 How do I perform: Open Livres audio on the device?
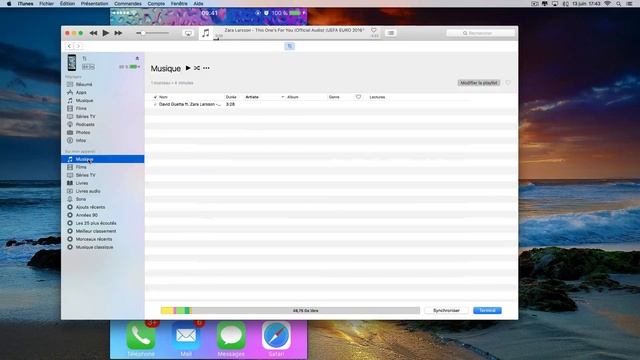coord(88,191)
